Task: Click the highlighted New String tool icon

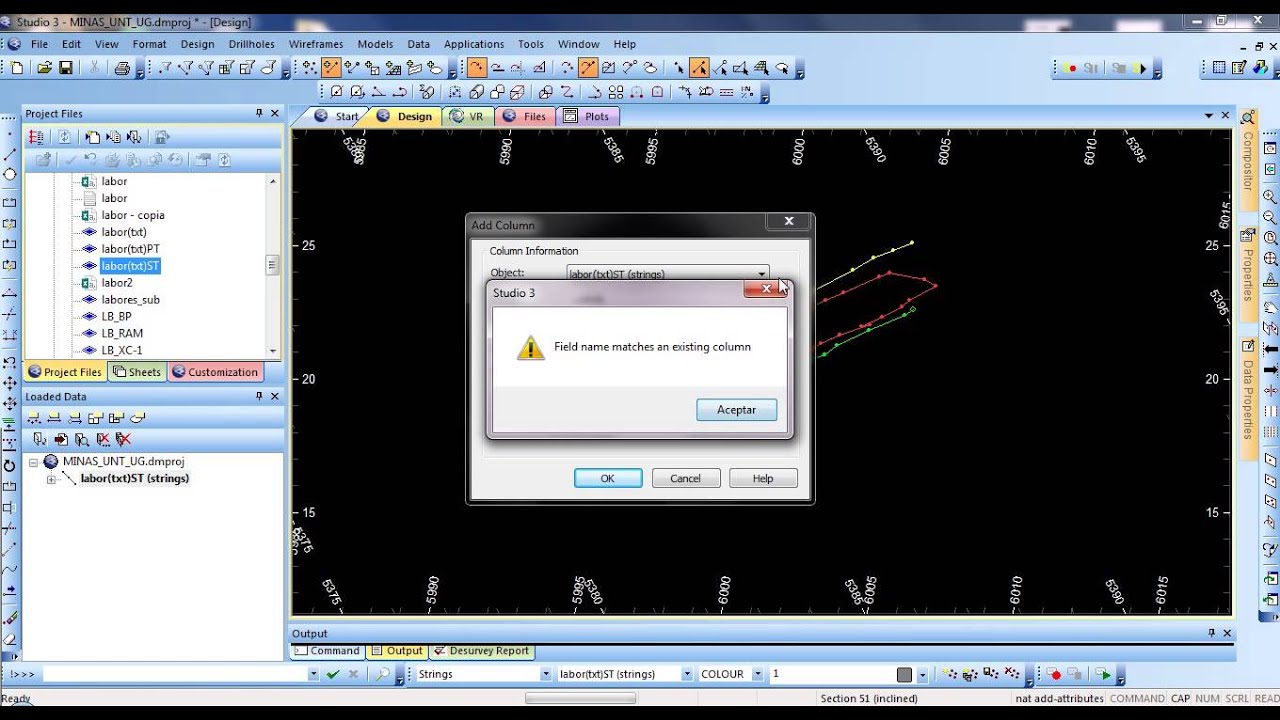Action: pos(331,68)
